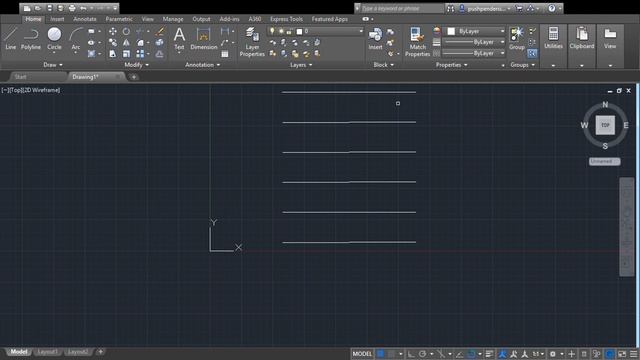Click the Offset tool icon
The image size is (640, 360).
point(160,54)
